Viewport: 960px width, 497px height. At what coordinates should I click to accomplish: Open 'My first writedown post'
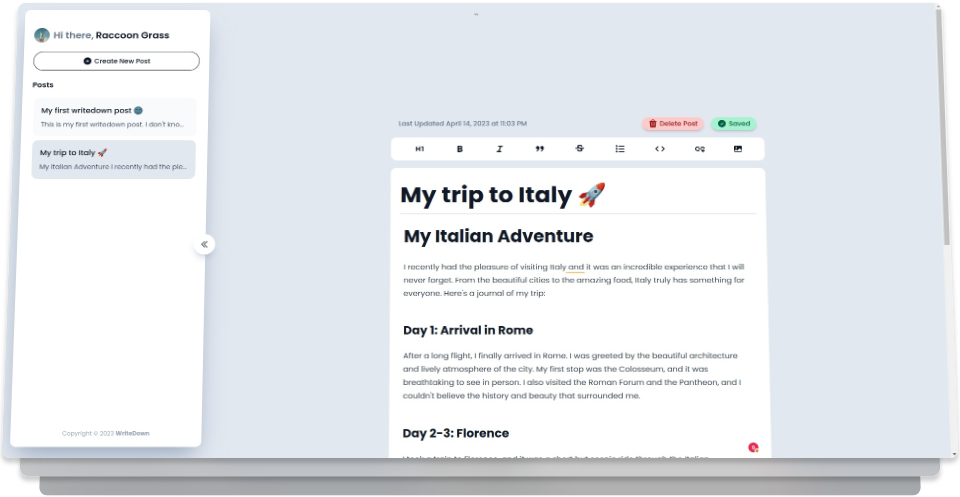(114, 117)
